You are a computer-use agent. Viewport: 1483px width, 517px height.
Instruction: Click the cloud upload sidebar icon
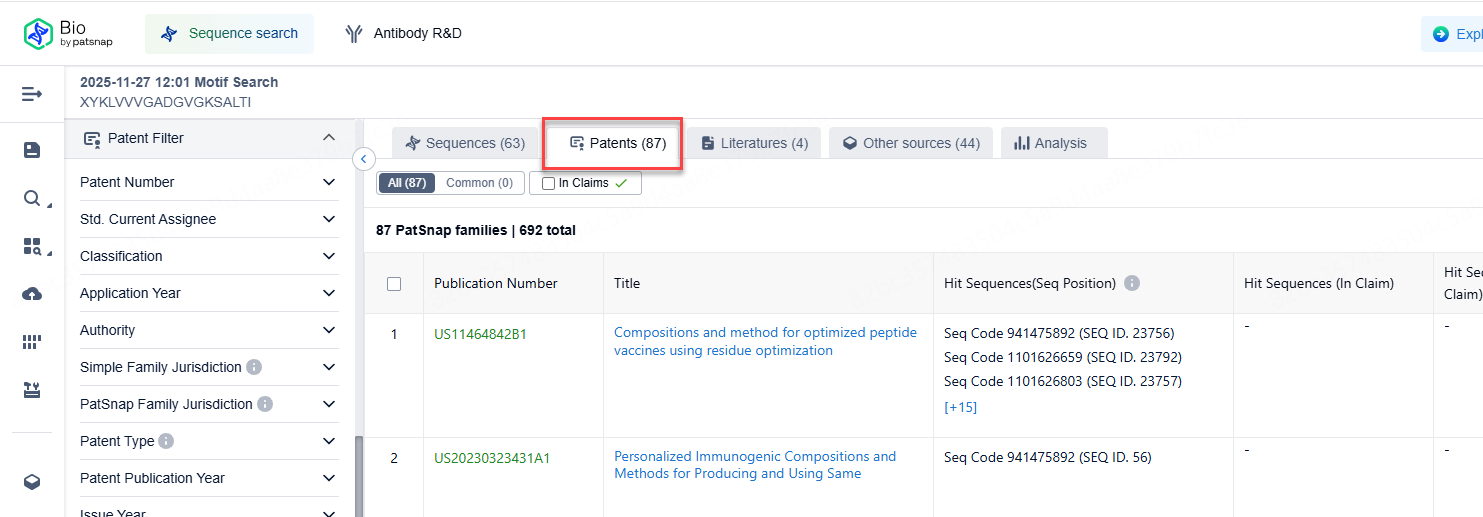coord(32,294)
